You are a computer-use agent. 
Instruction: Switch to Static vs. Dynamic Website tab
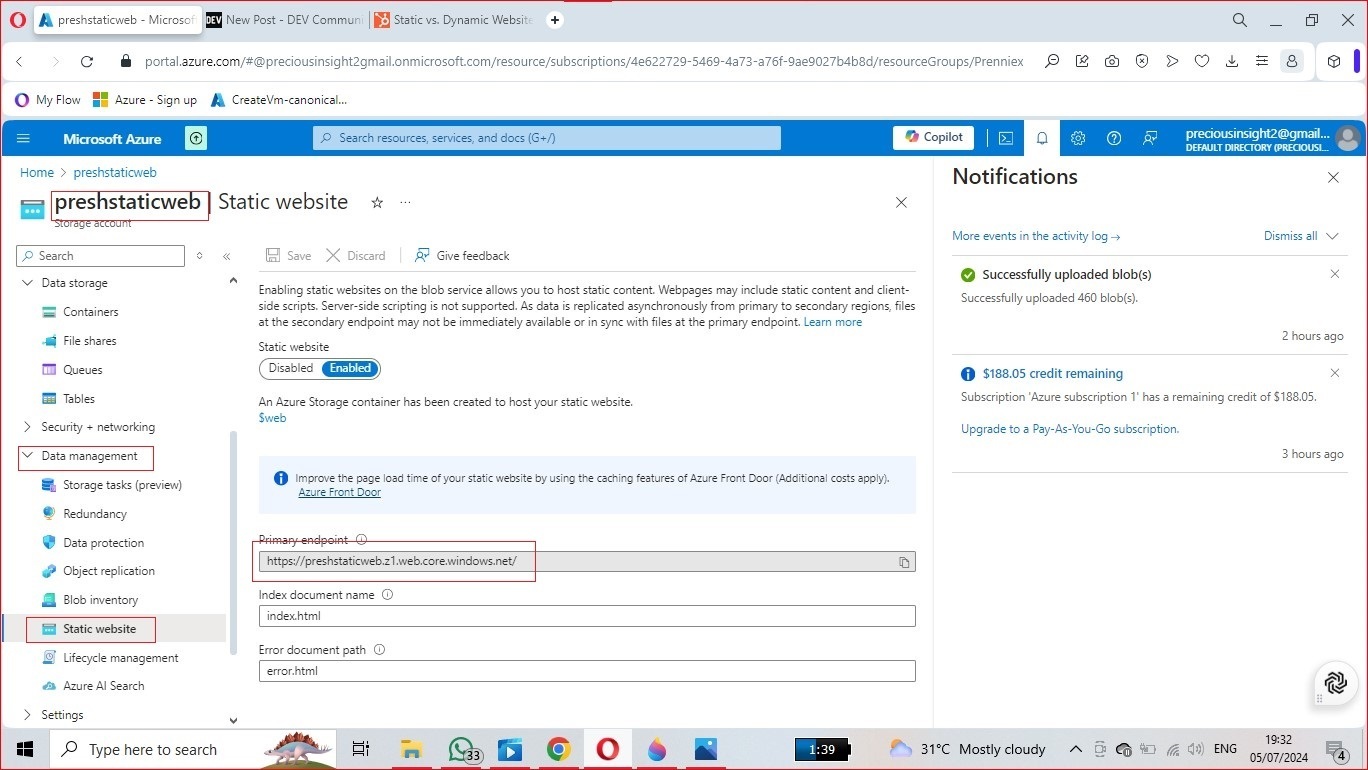point(453,19)
